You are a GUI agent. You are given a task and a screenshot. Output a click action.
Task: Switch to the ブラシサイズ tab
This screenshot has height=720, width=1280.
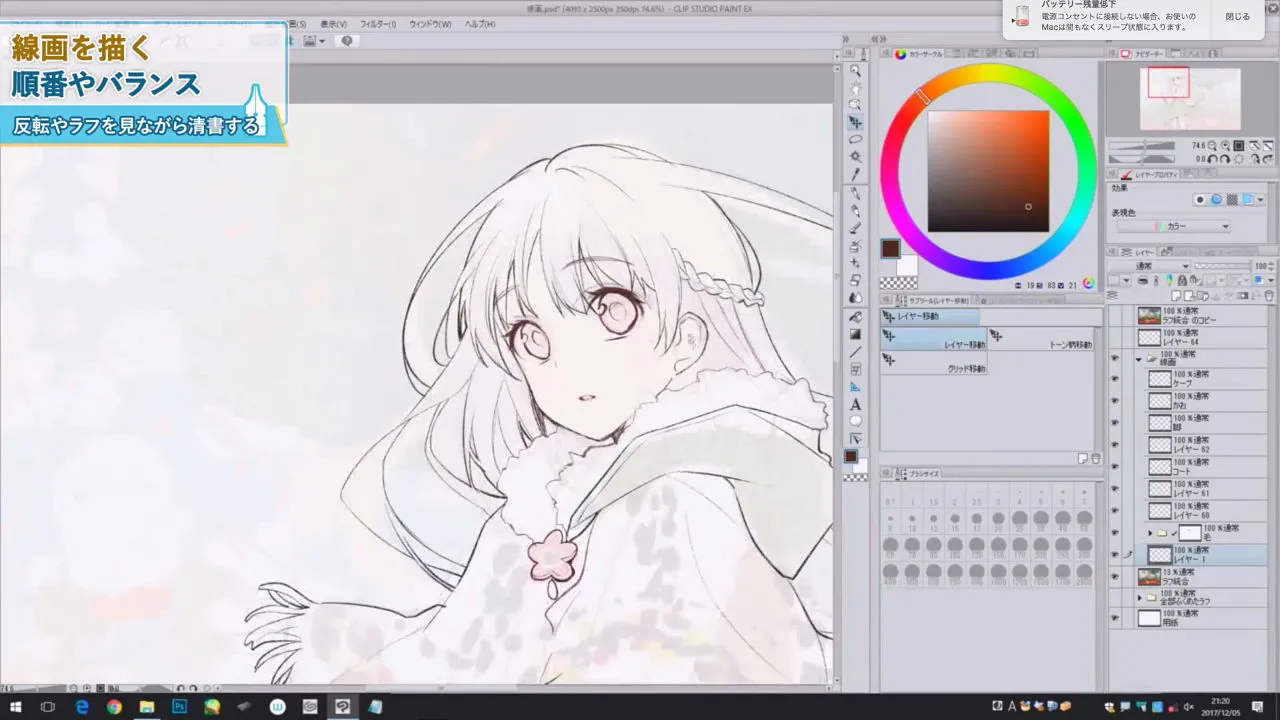coord(917,473)
